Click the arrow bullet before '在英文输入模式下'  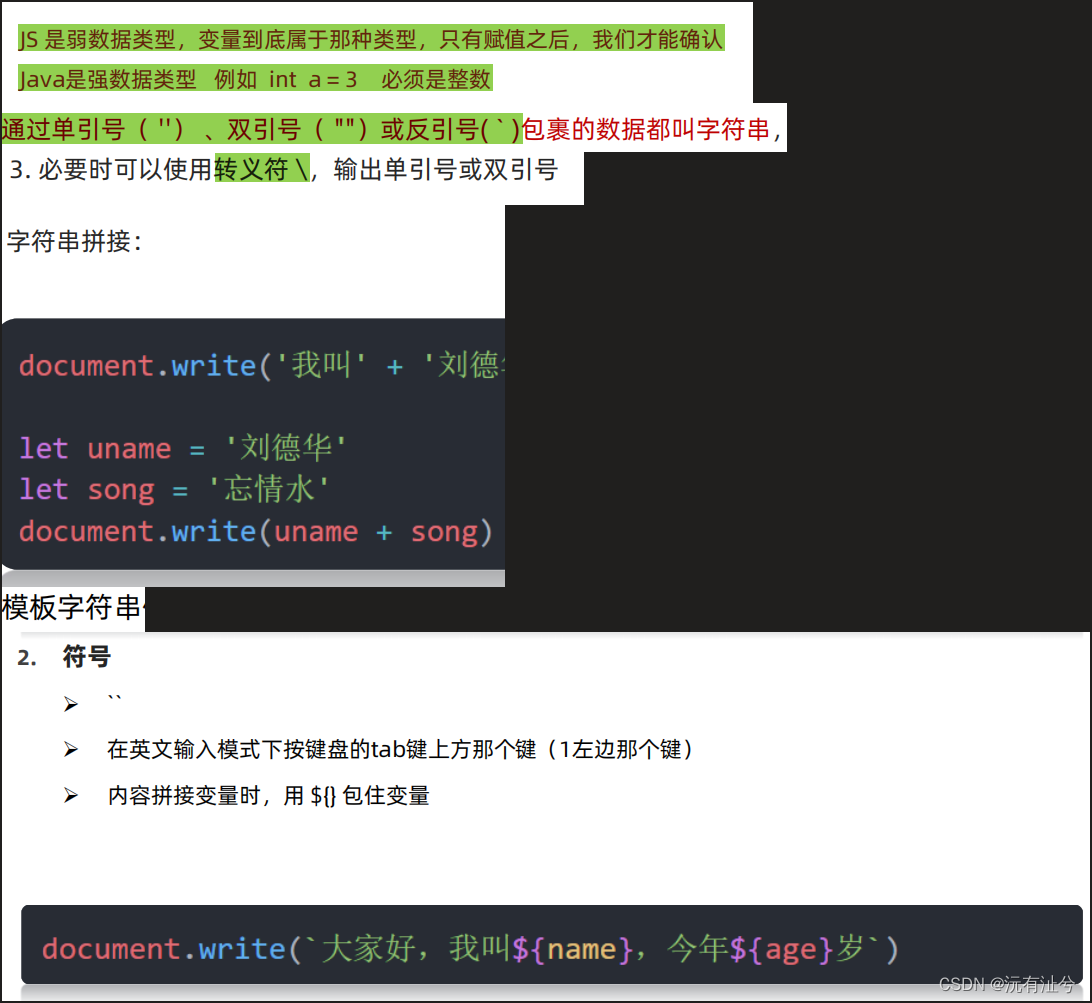70,749
